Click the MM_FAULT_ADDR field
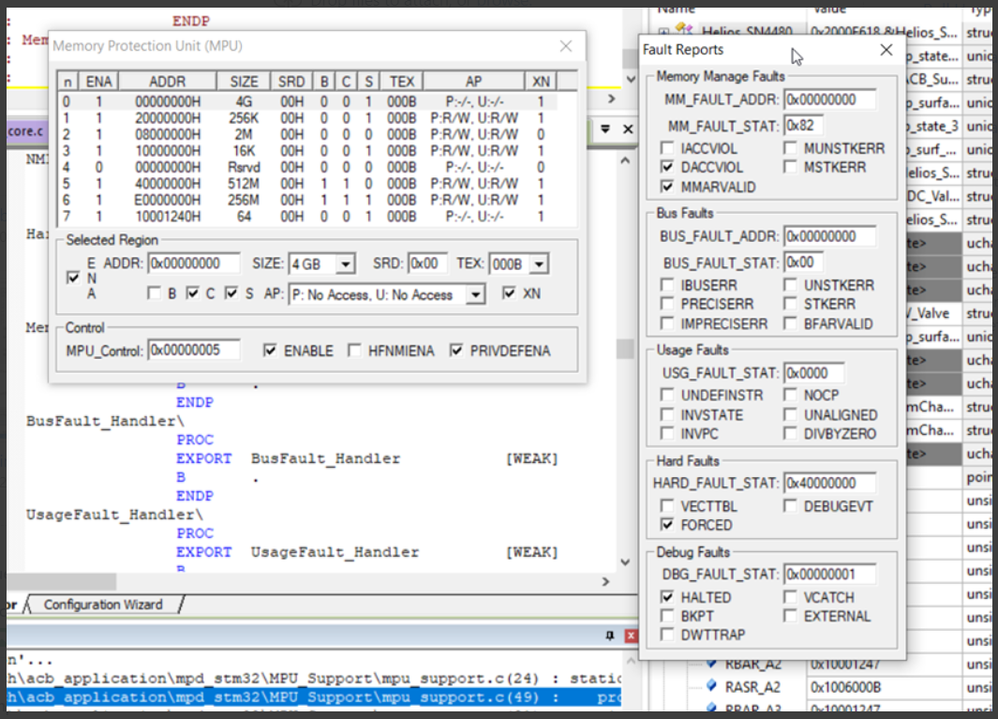Screen dimensions: 998x719 pos(829,100)
